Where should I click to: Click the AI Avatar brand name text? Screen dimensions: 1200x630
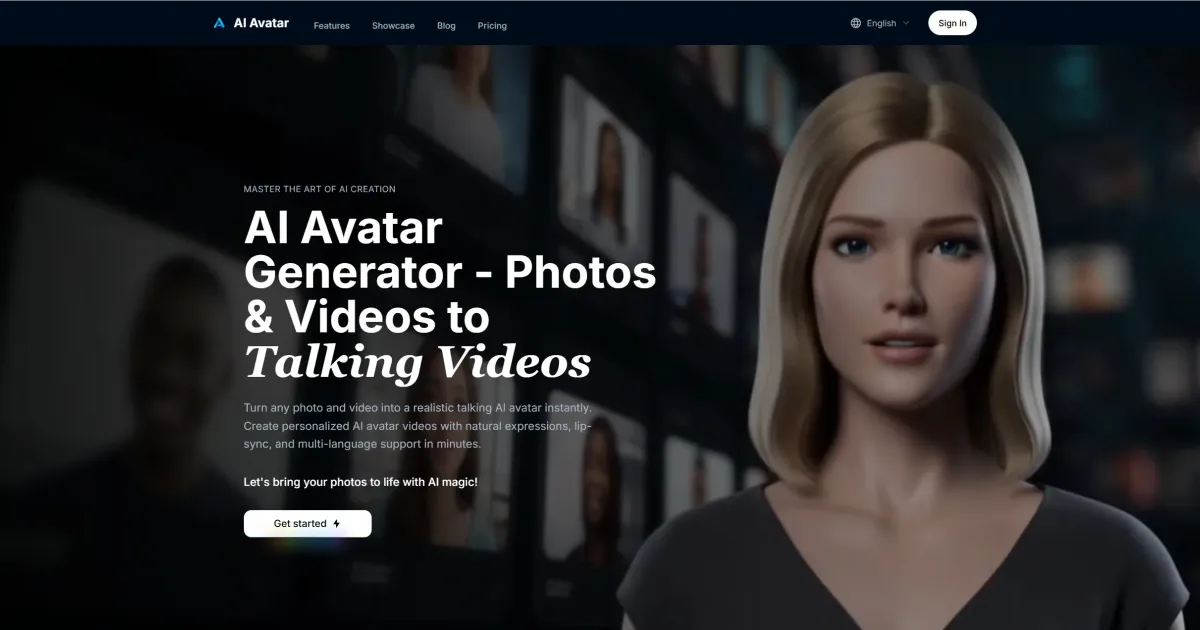[260, 22]
